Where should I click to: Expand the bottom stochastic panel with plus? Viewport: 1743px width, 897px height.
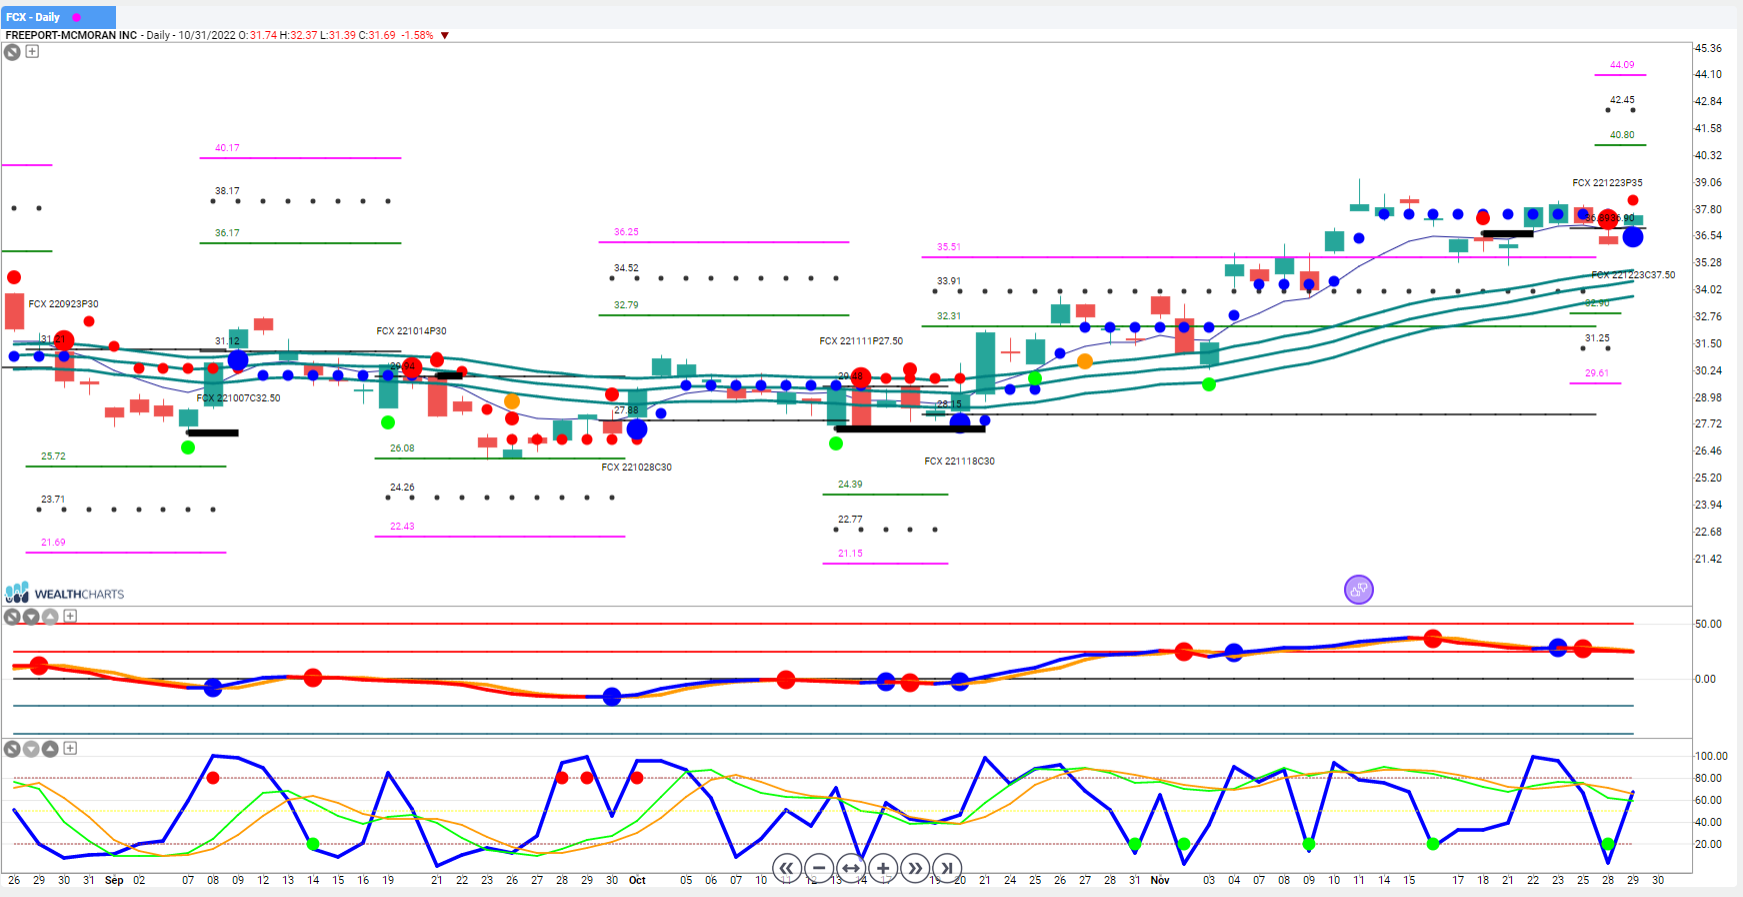tap(70, 748)
